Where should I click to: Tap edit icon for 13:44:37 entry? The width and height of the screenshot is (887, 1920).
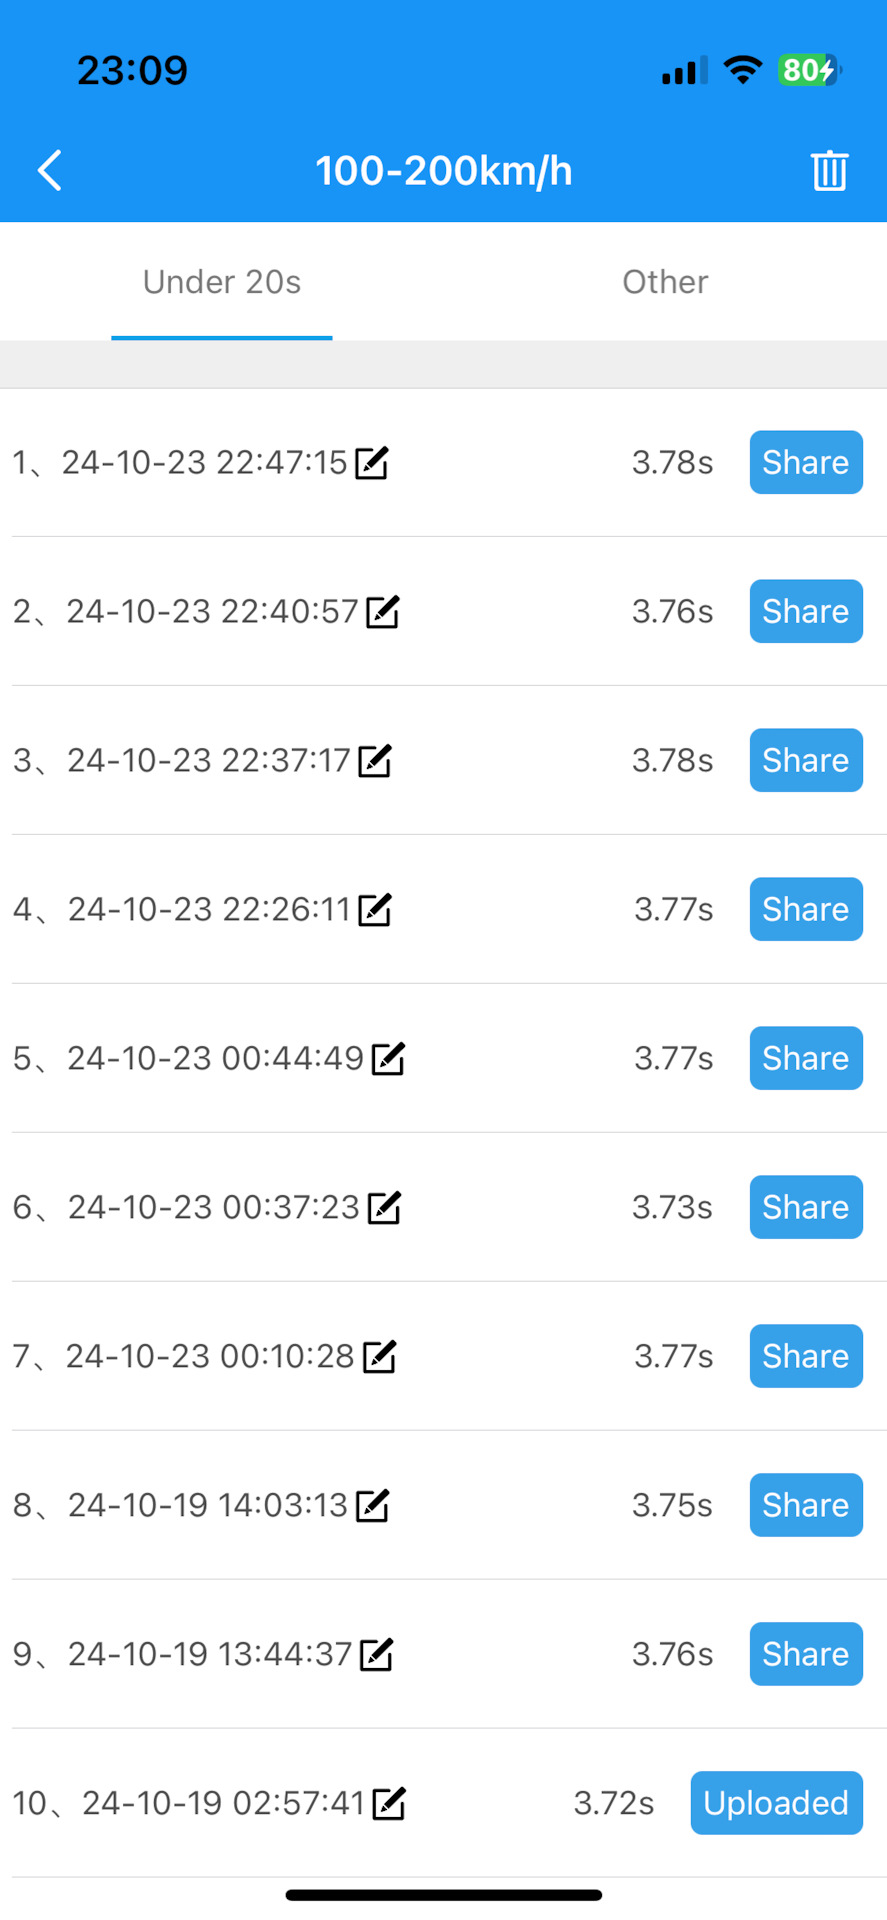click(x=376, y=1655)
